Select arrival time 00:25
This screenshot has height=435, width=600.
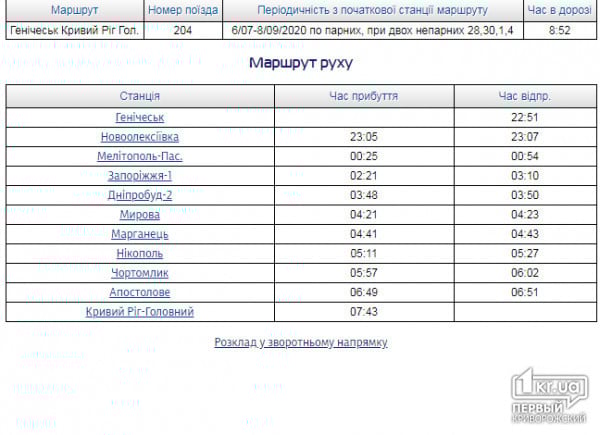(364, 156)
